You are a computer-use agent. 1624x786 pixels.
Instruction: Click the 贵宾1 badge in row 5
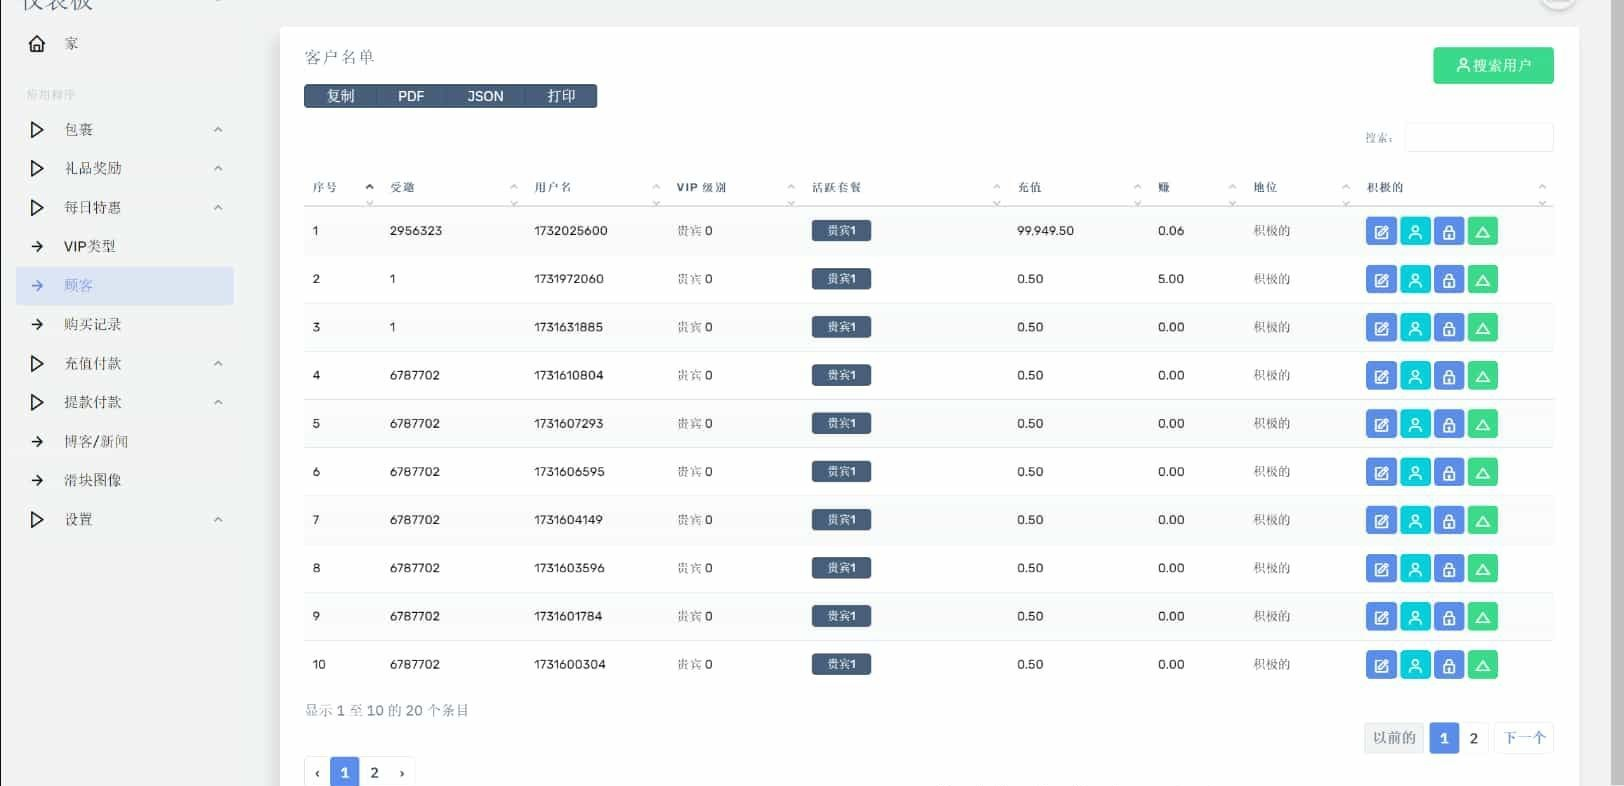pos(841,424)
